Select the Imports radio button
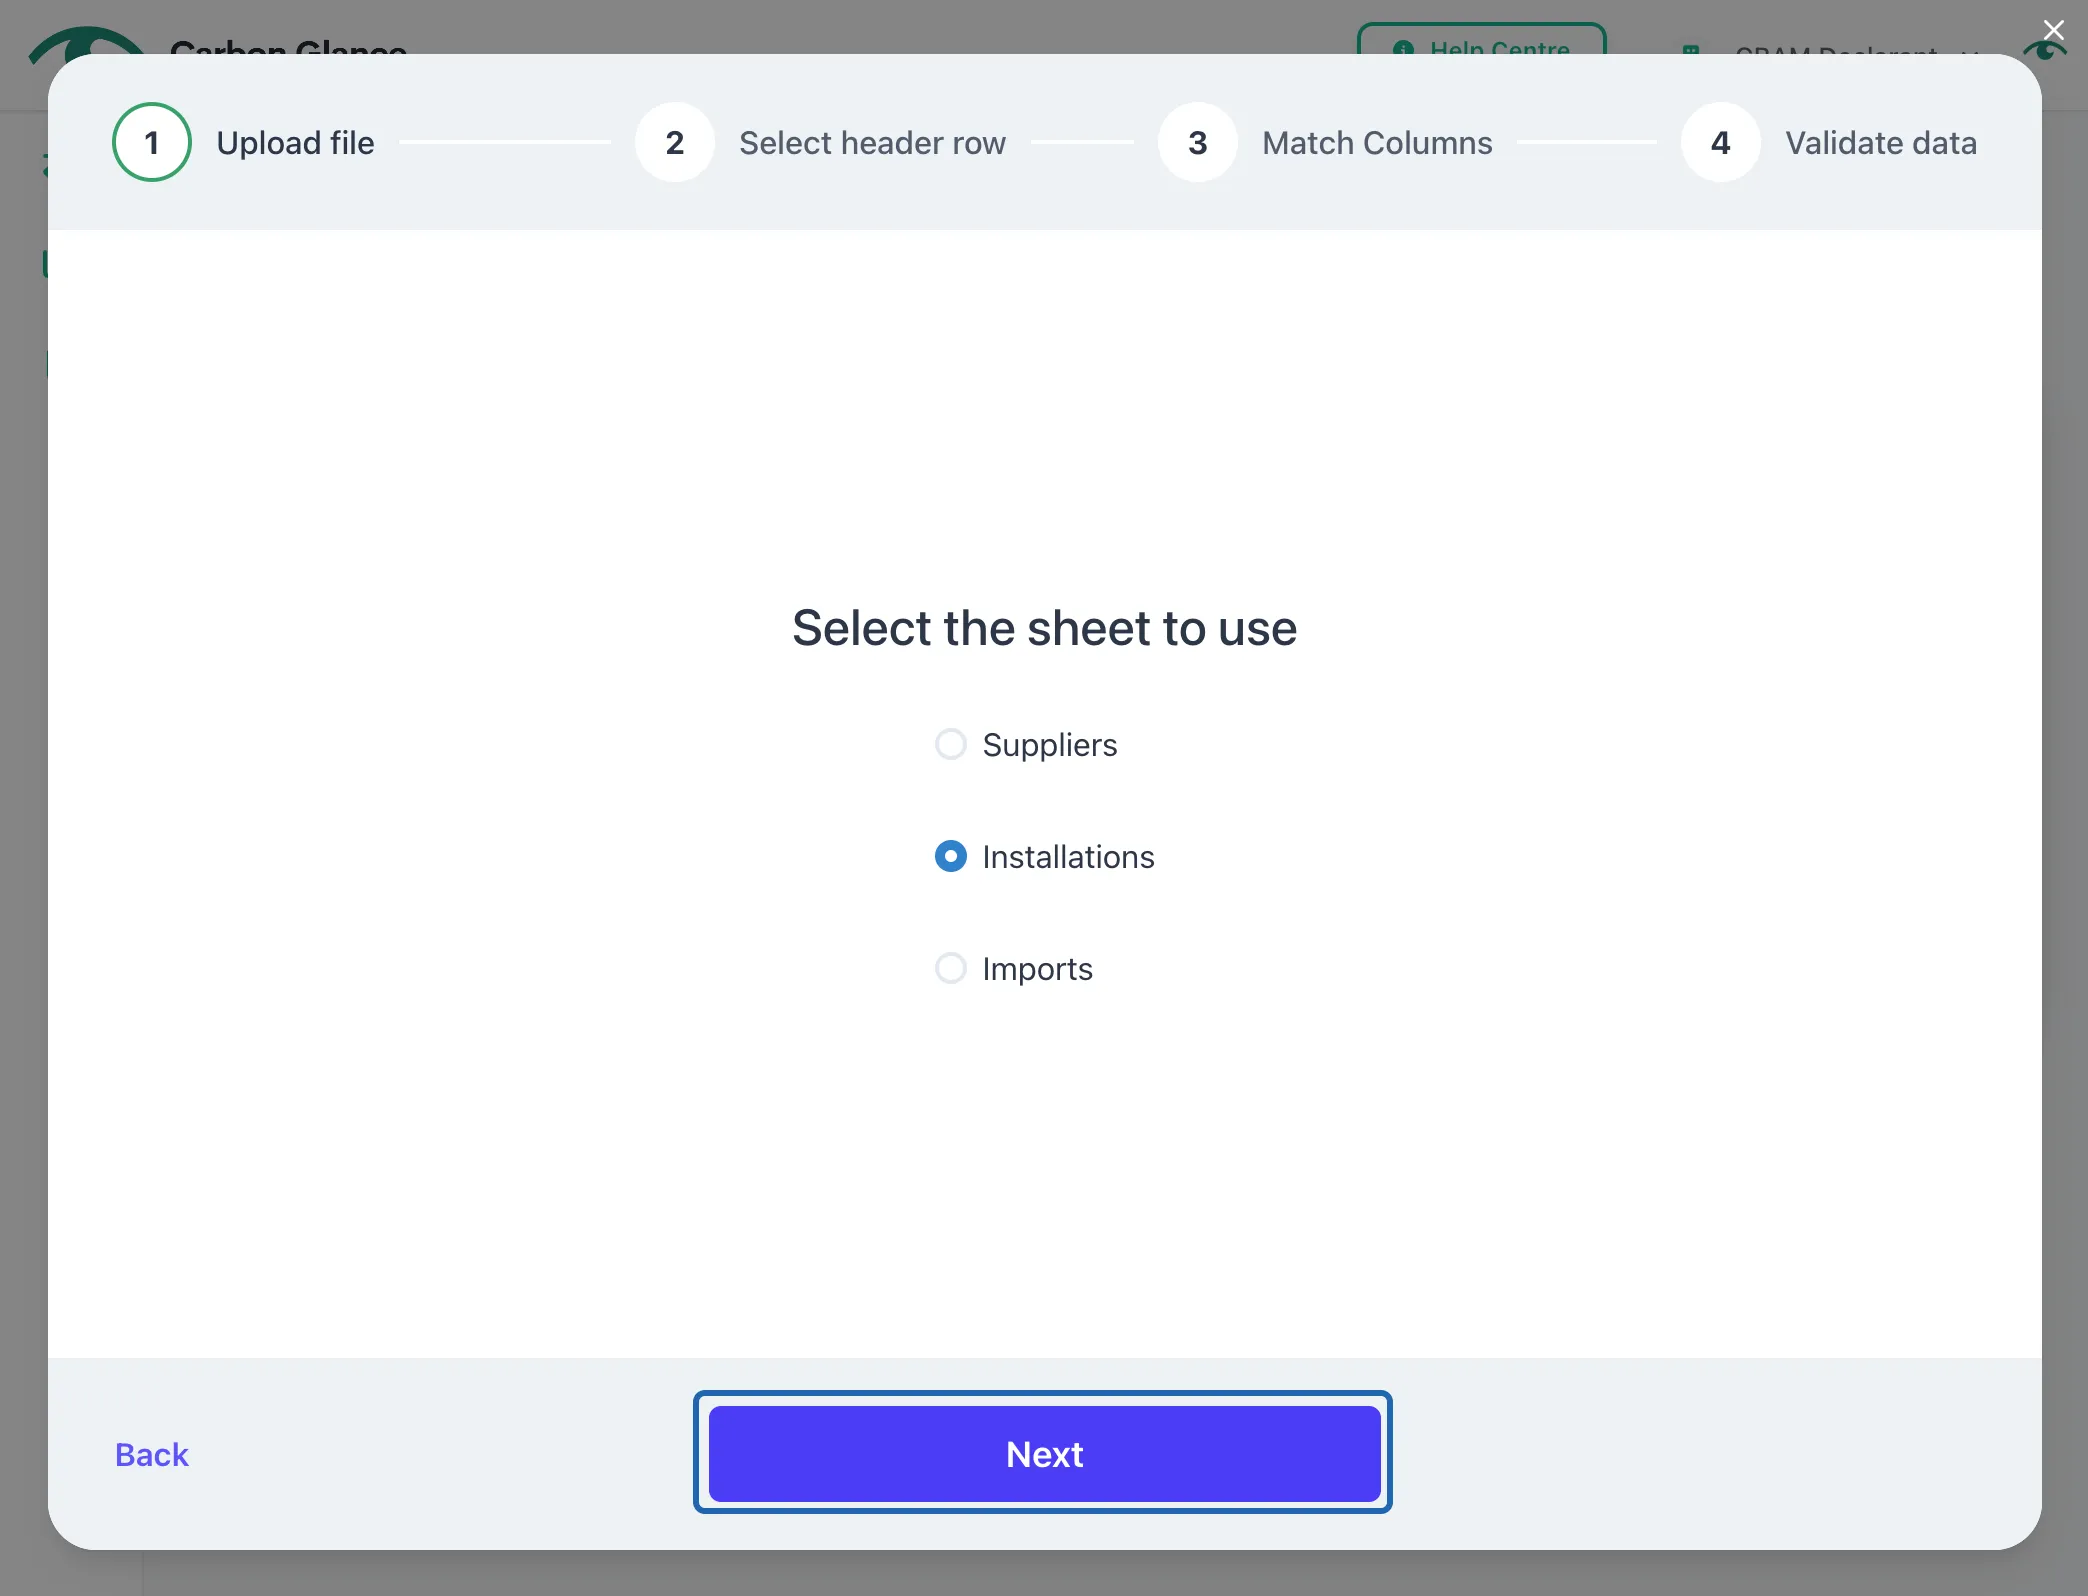 tap(950, 968)
